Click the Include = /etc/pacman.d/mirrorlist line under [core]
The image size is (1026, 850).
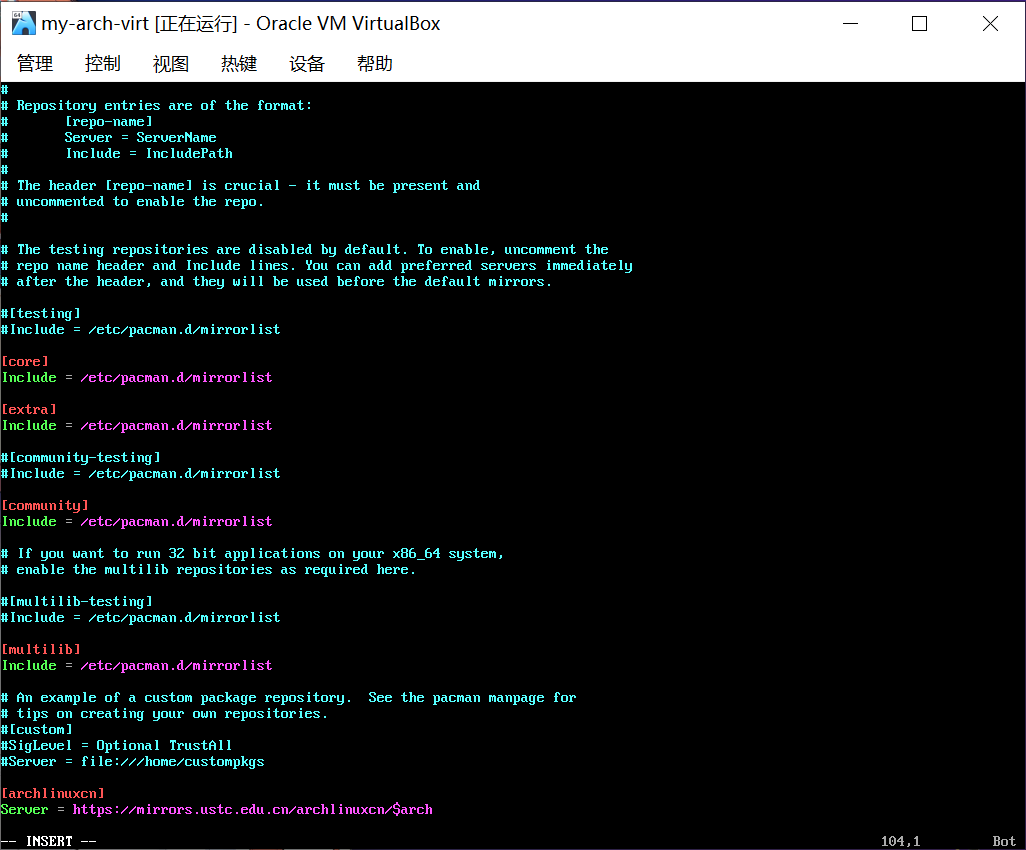(136, 377)
